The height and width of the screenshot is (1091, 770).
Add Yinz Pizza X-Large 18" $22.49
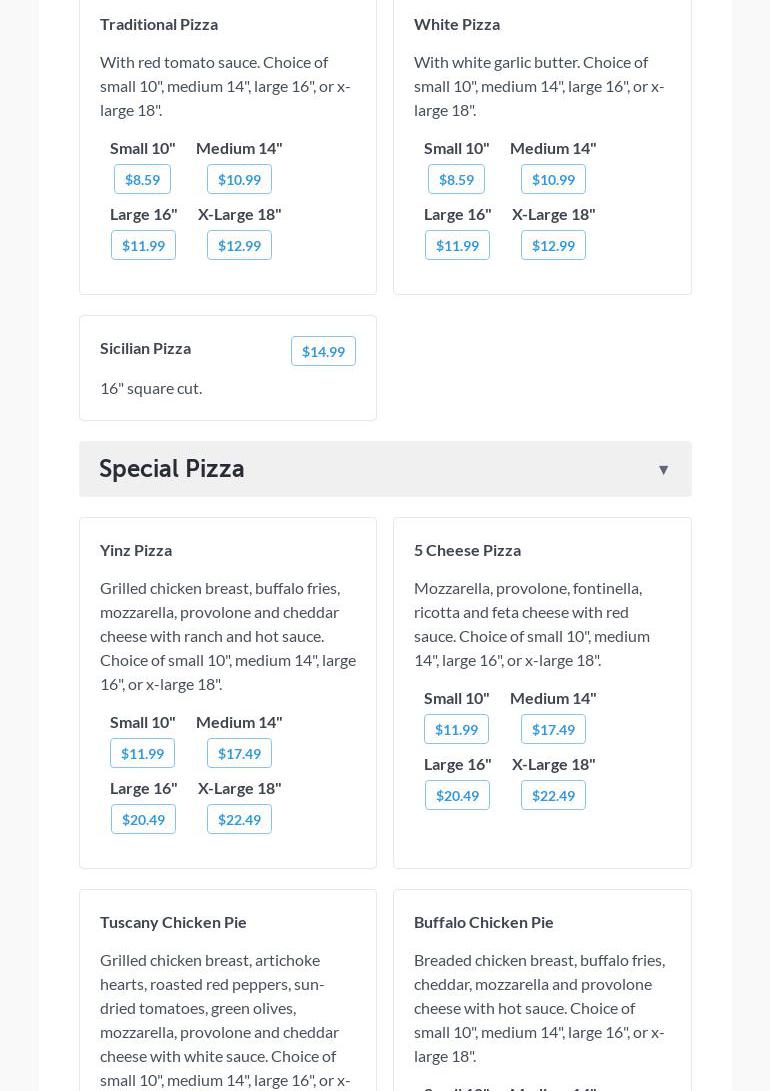[239, 820]
